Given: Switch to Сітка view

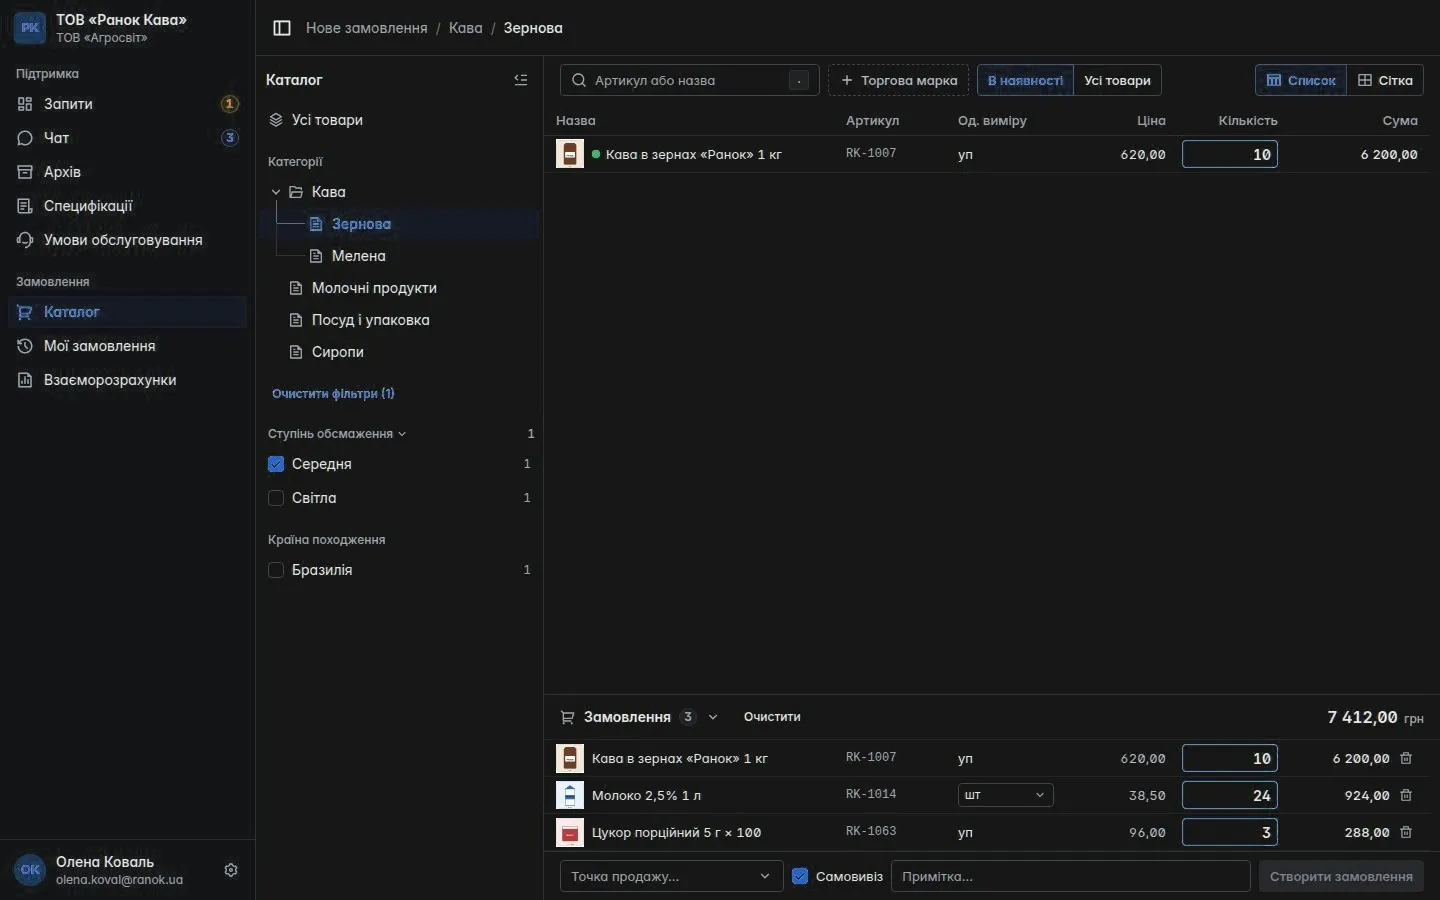Looking at the screenshot, I should 1385,80.
